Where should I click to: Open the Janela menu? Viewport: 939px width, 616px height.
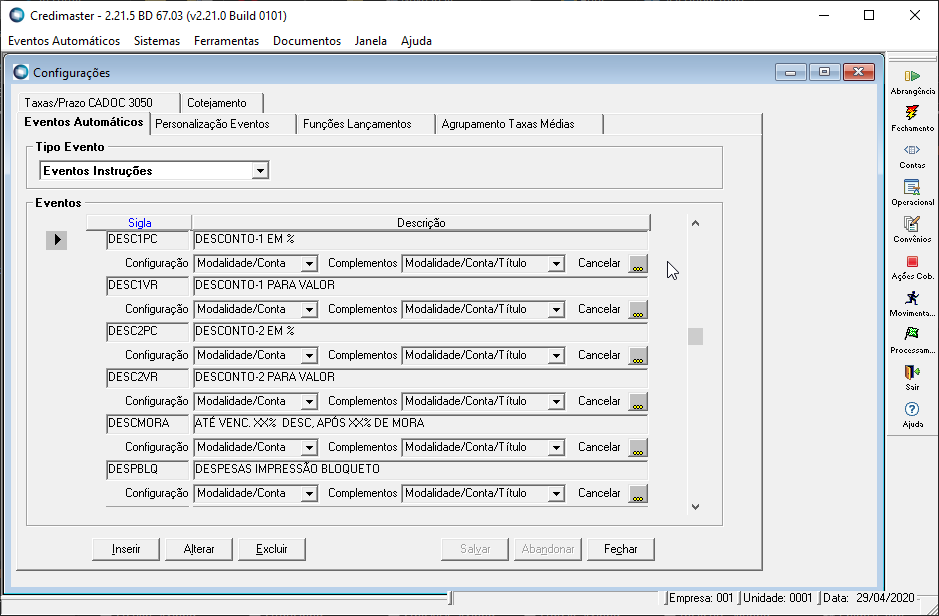coord(371,41)
